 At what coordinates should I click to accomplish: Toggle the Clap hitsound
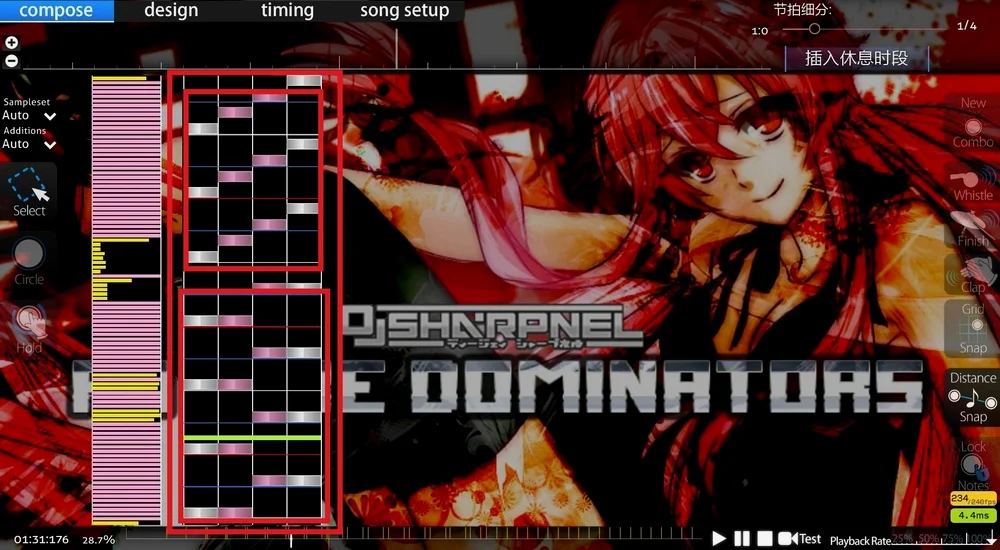click(x=973, y=275)
